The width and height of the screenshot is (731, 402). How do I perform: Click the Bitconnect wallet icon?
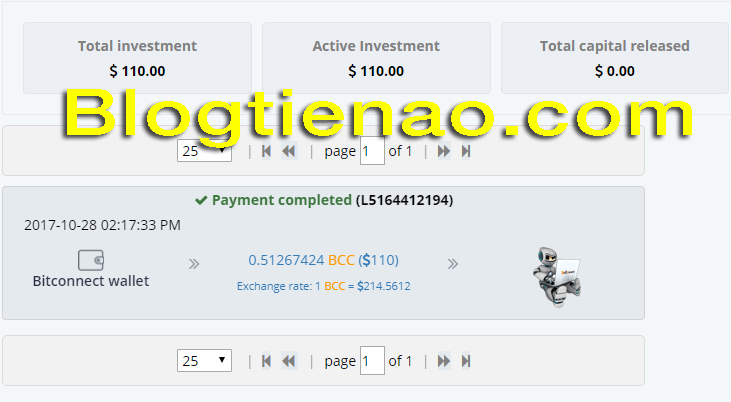pyautogui.click(x=91, y=260)
